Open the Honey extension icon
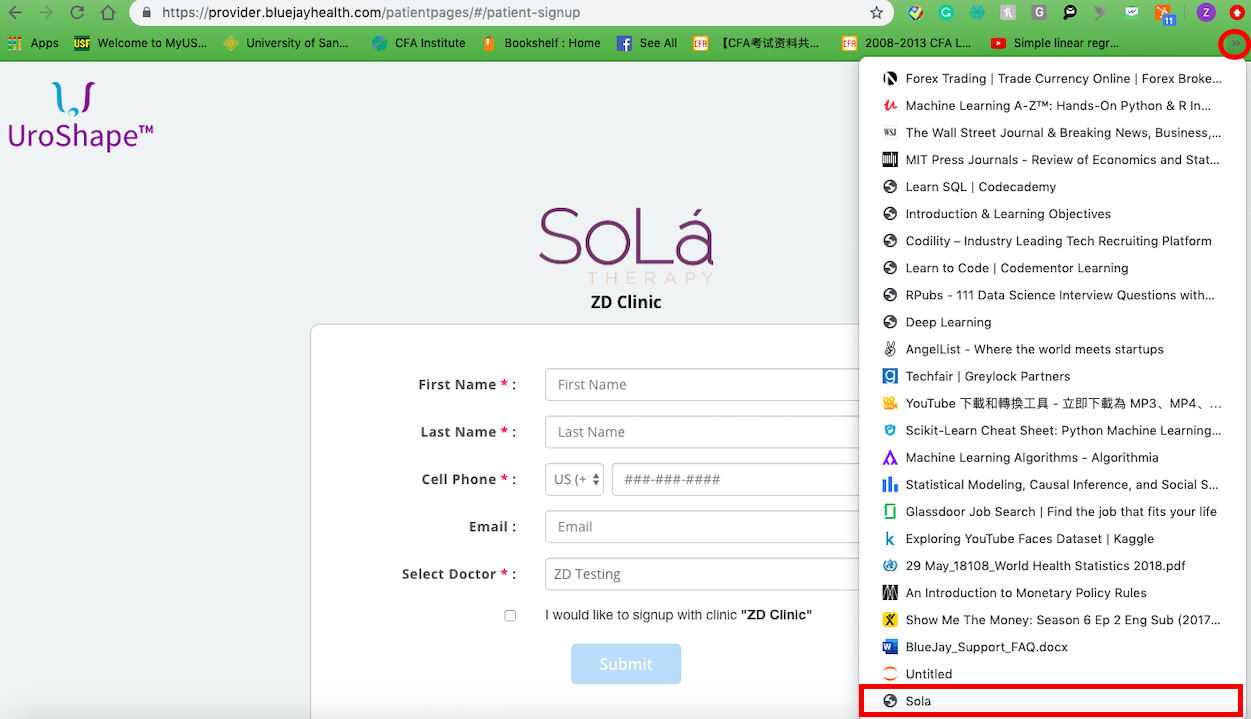 tap(1009, 13)
